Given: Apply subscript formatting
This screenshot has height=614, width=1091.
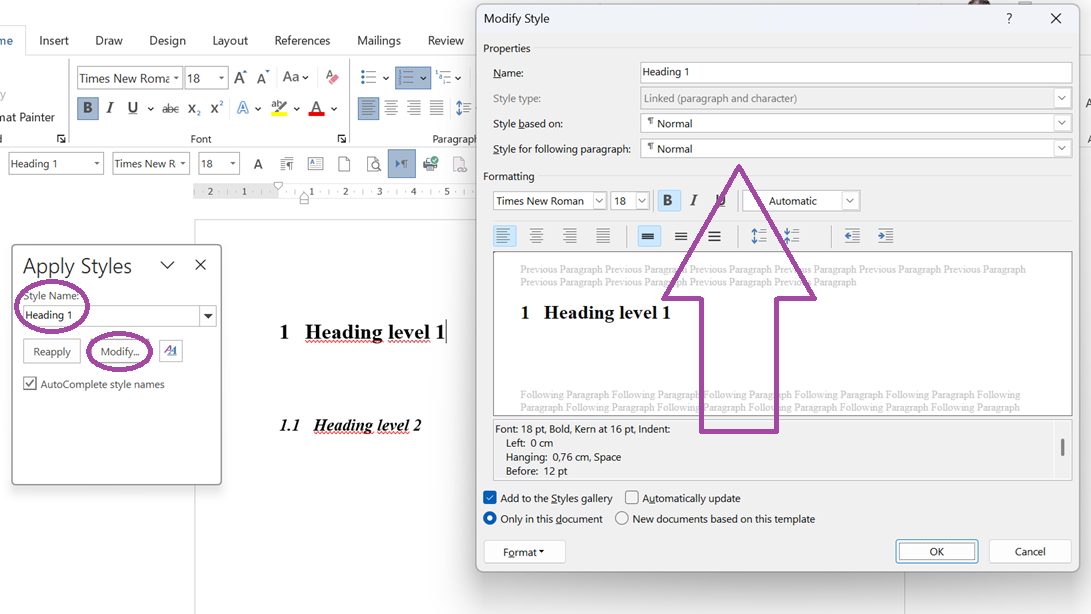Looking at the screenshot, I should [x=194, y=109].
